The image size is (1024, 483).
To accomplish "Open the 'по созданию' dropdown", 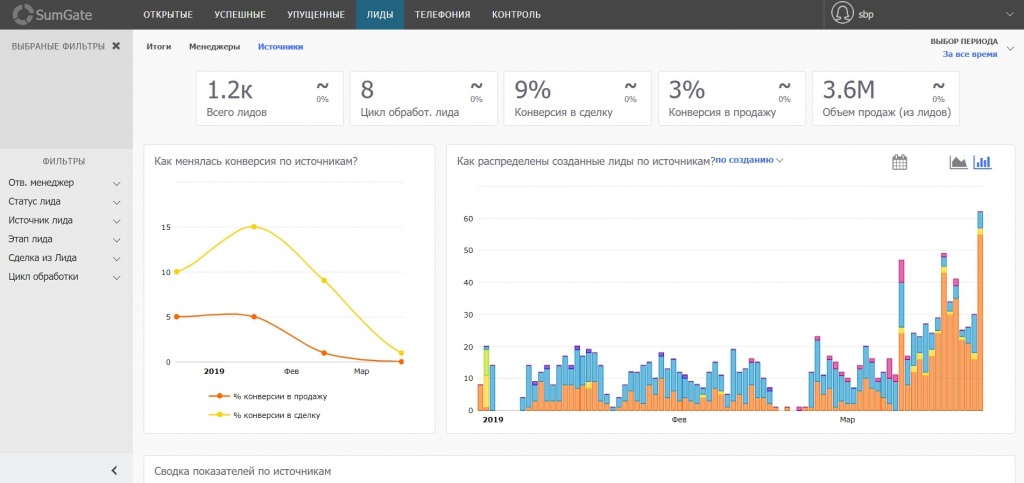I will tap(748, 160).
